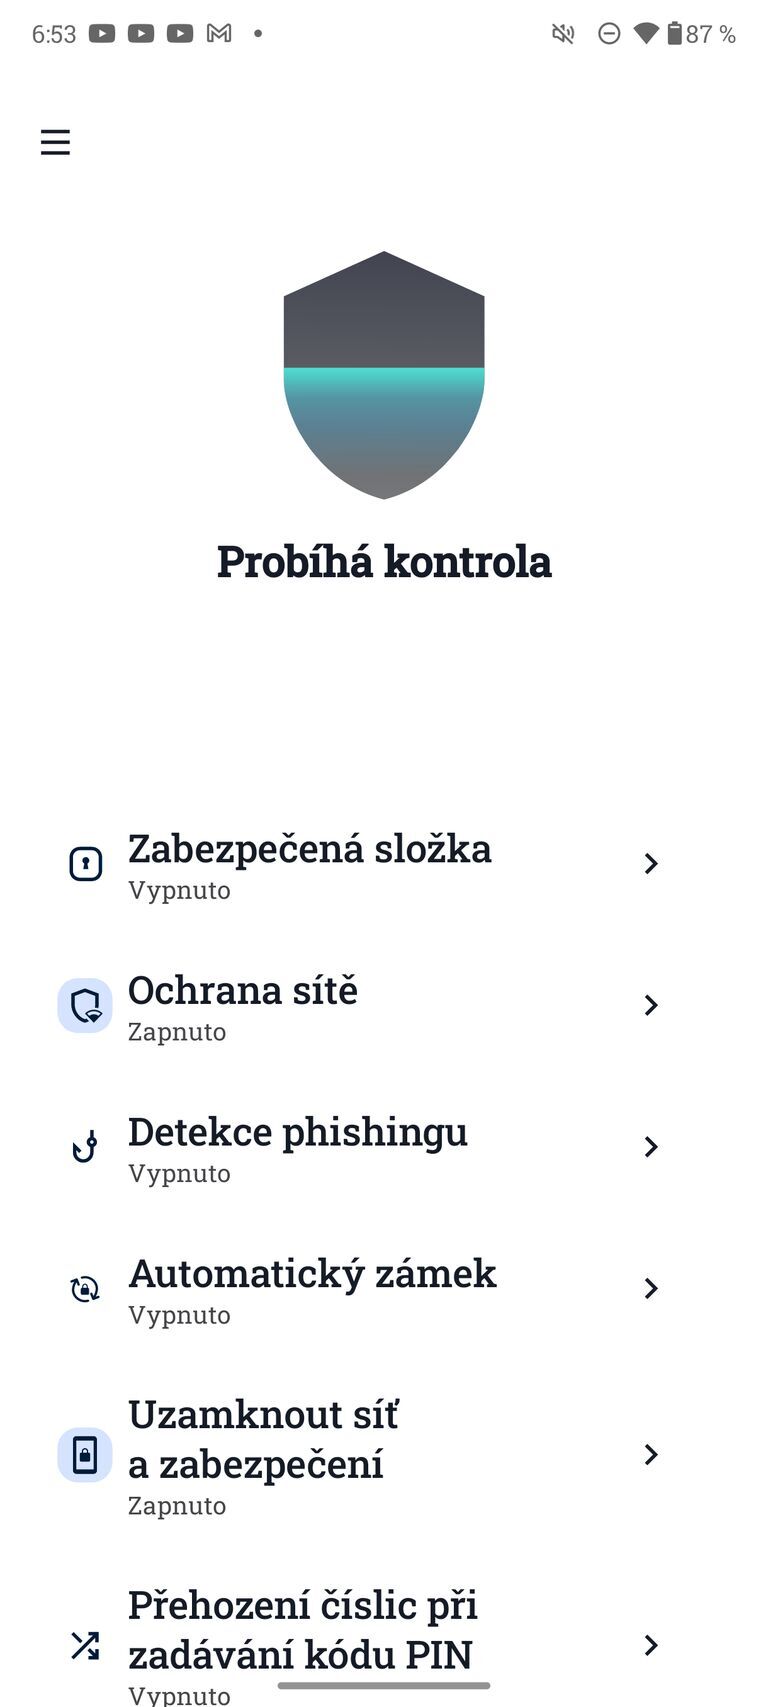Tap the large shield scan icon
The image size is (768, 1707).
[x=384, y=374]
